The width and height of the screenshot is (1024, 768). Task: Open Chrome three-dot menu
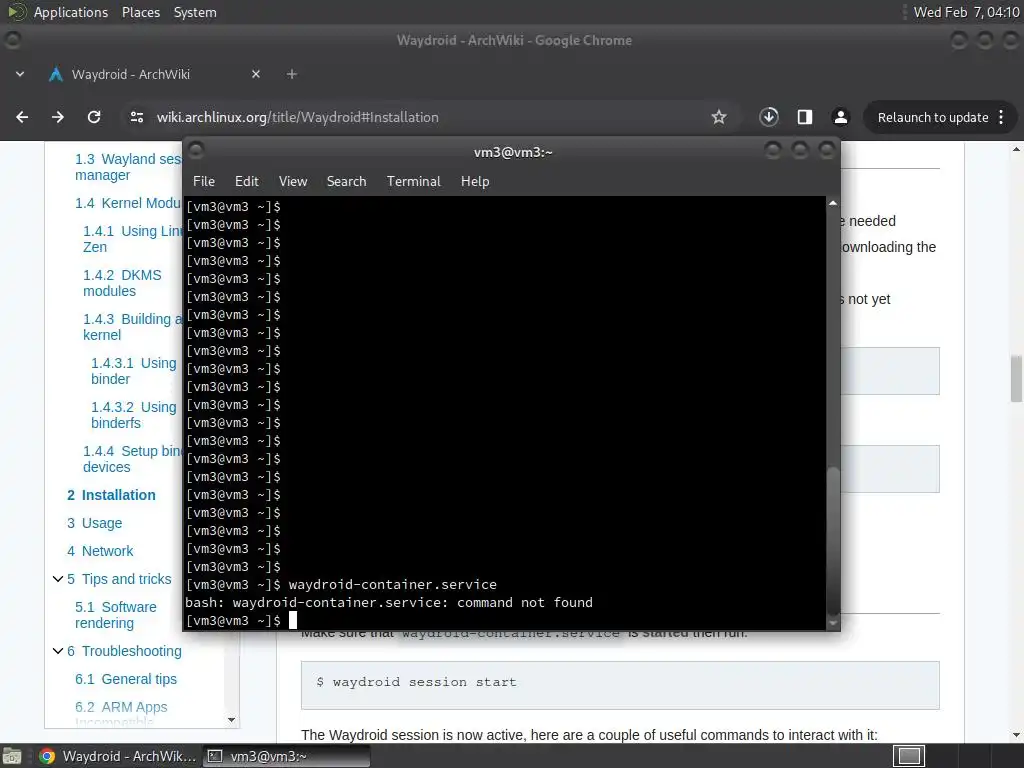click(x=1001, y=117)
